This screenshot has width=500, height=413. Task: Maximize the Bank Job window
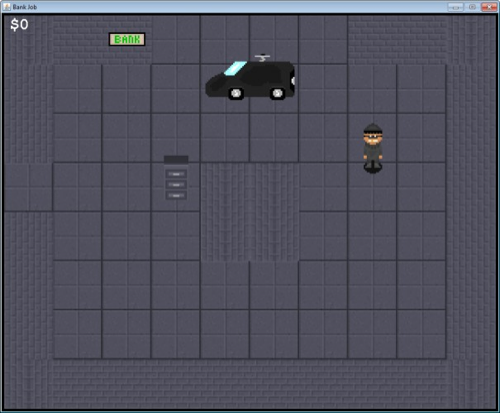[x=472, y=7]
